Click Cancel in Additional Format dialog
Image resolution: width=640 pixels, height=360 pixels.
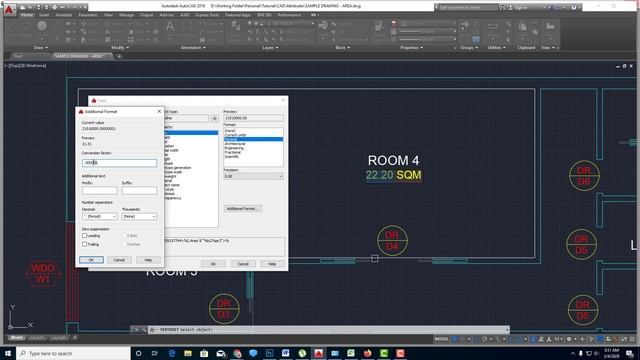click(119, 260)
